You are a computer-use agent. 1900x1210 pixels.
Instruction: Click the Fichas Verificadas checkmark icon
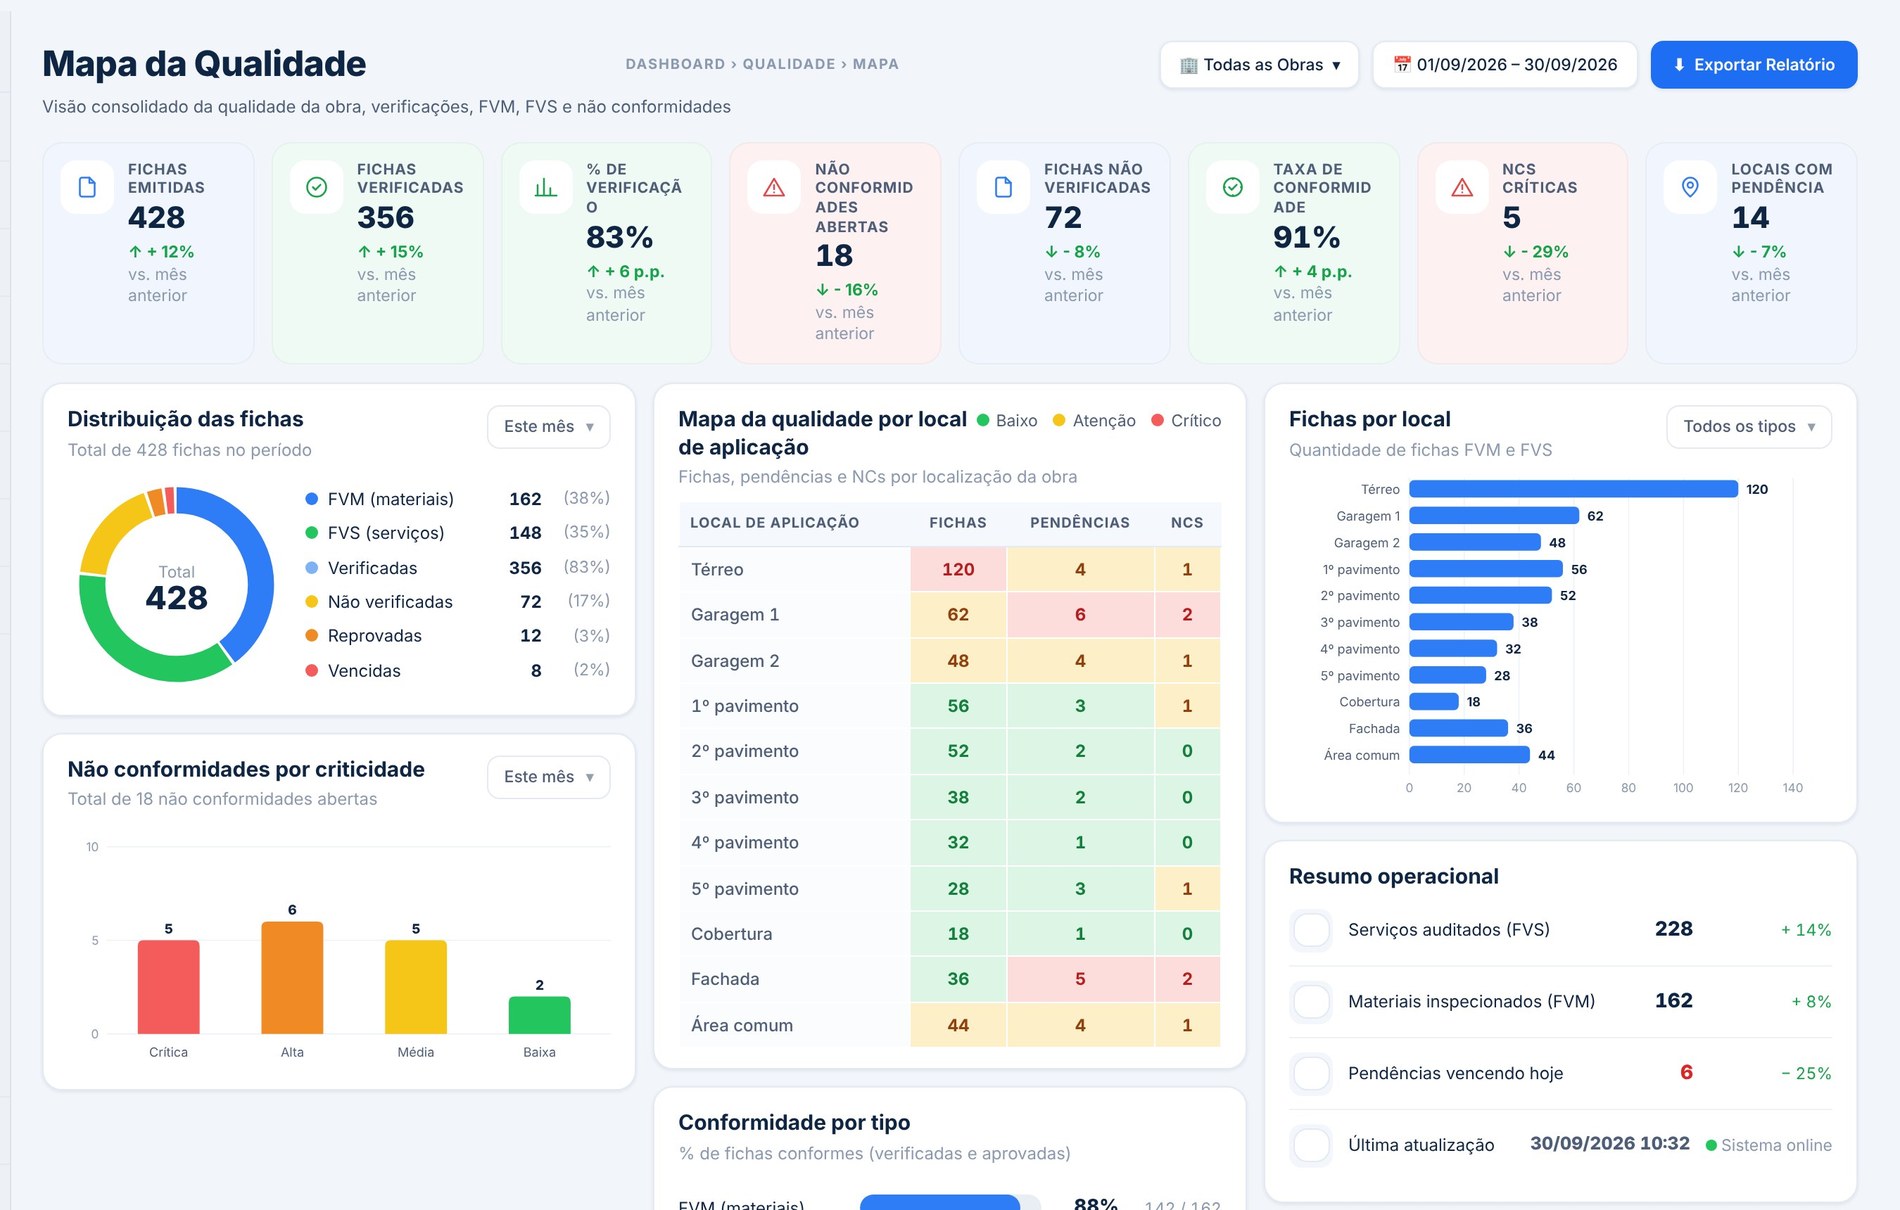(316, 187)
